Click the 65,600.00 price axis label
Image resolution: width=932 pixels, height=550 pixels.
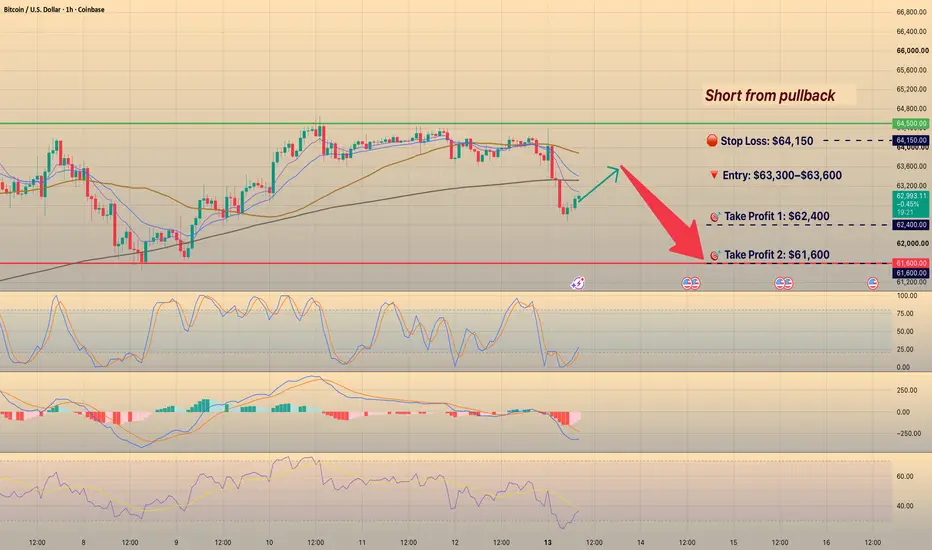click(912, 70)
